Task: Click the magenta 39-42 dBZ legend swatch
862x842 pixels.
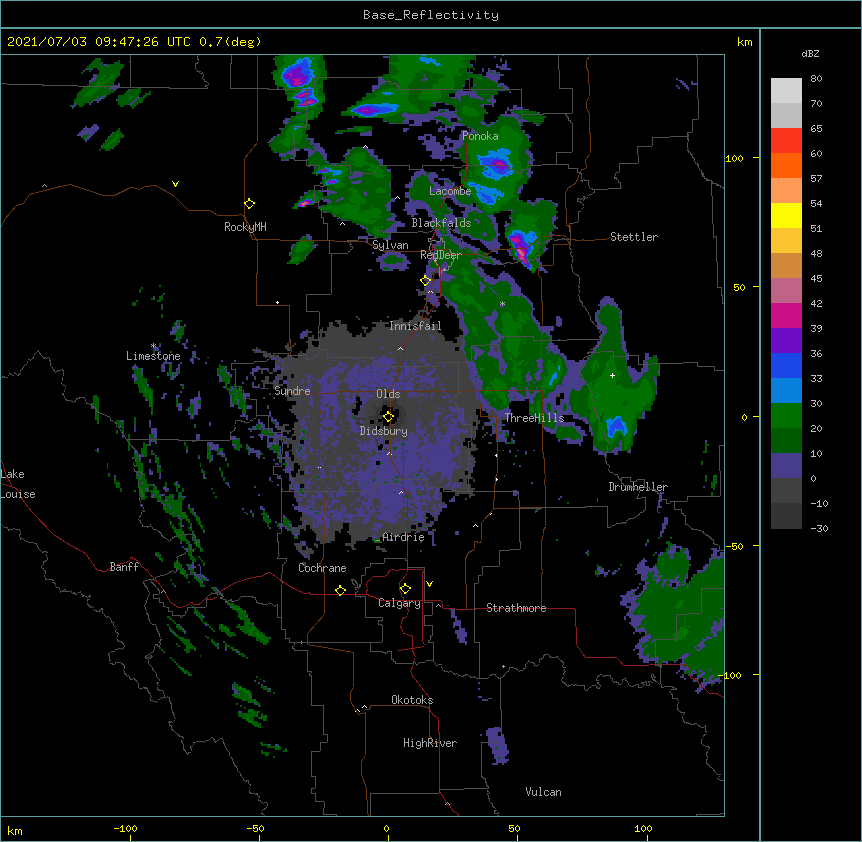Action: point(786,315)
